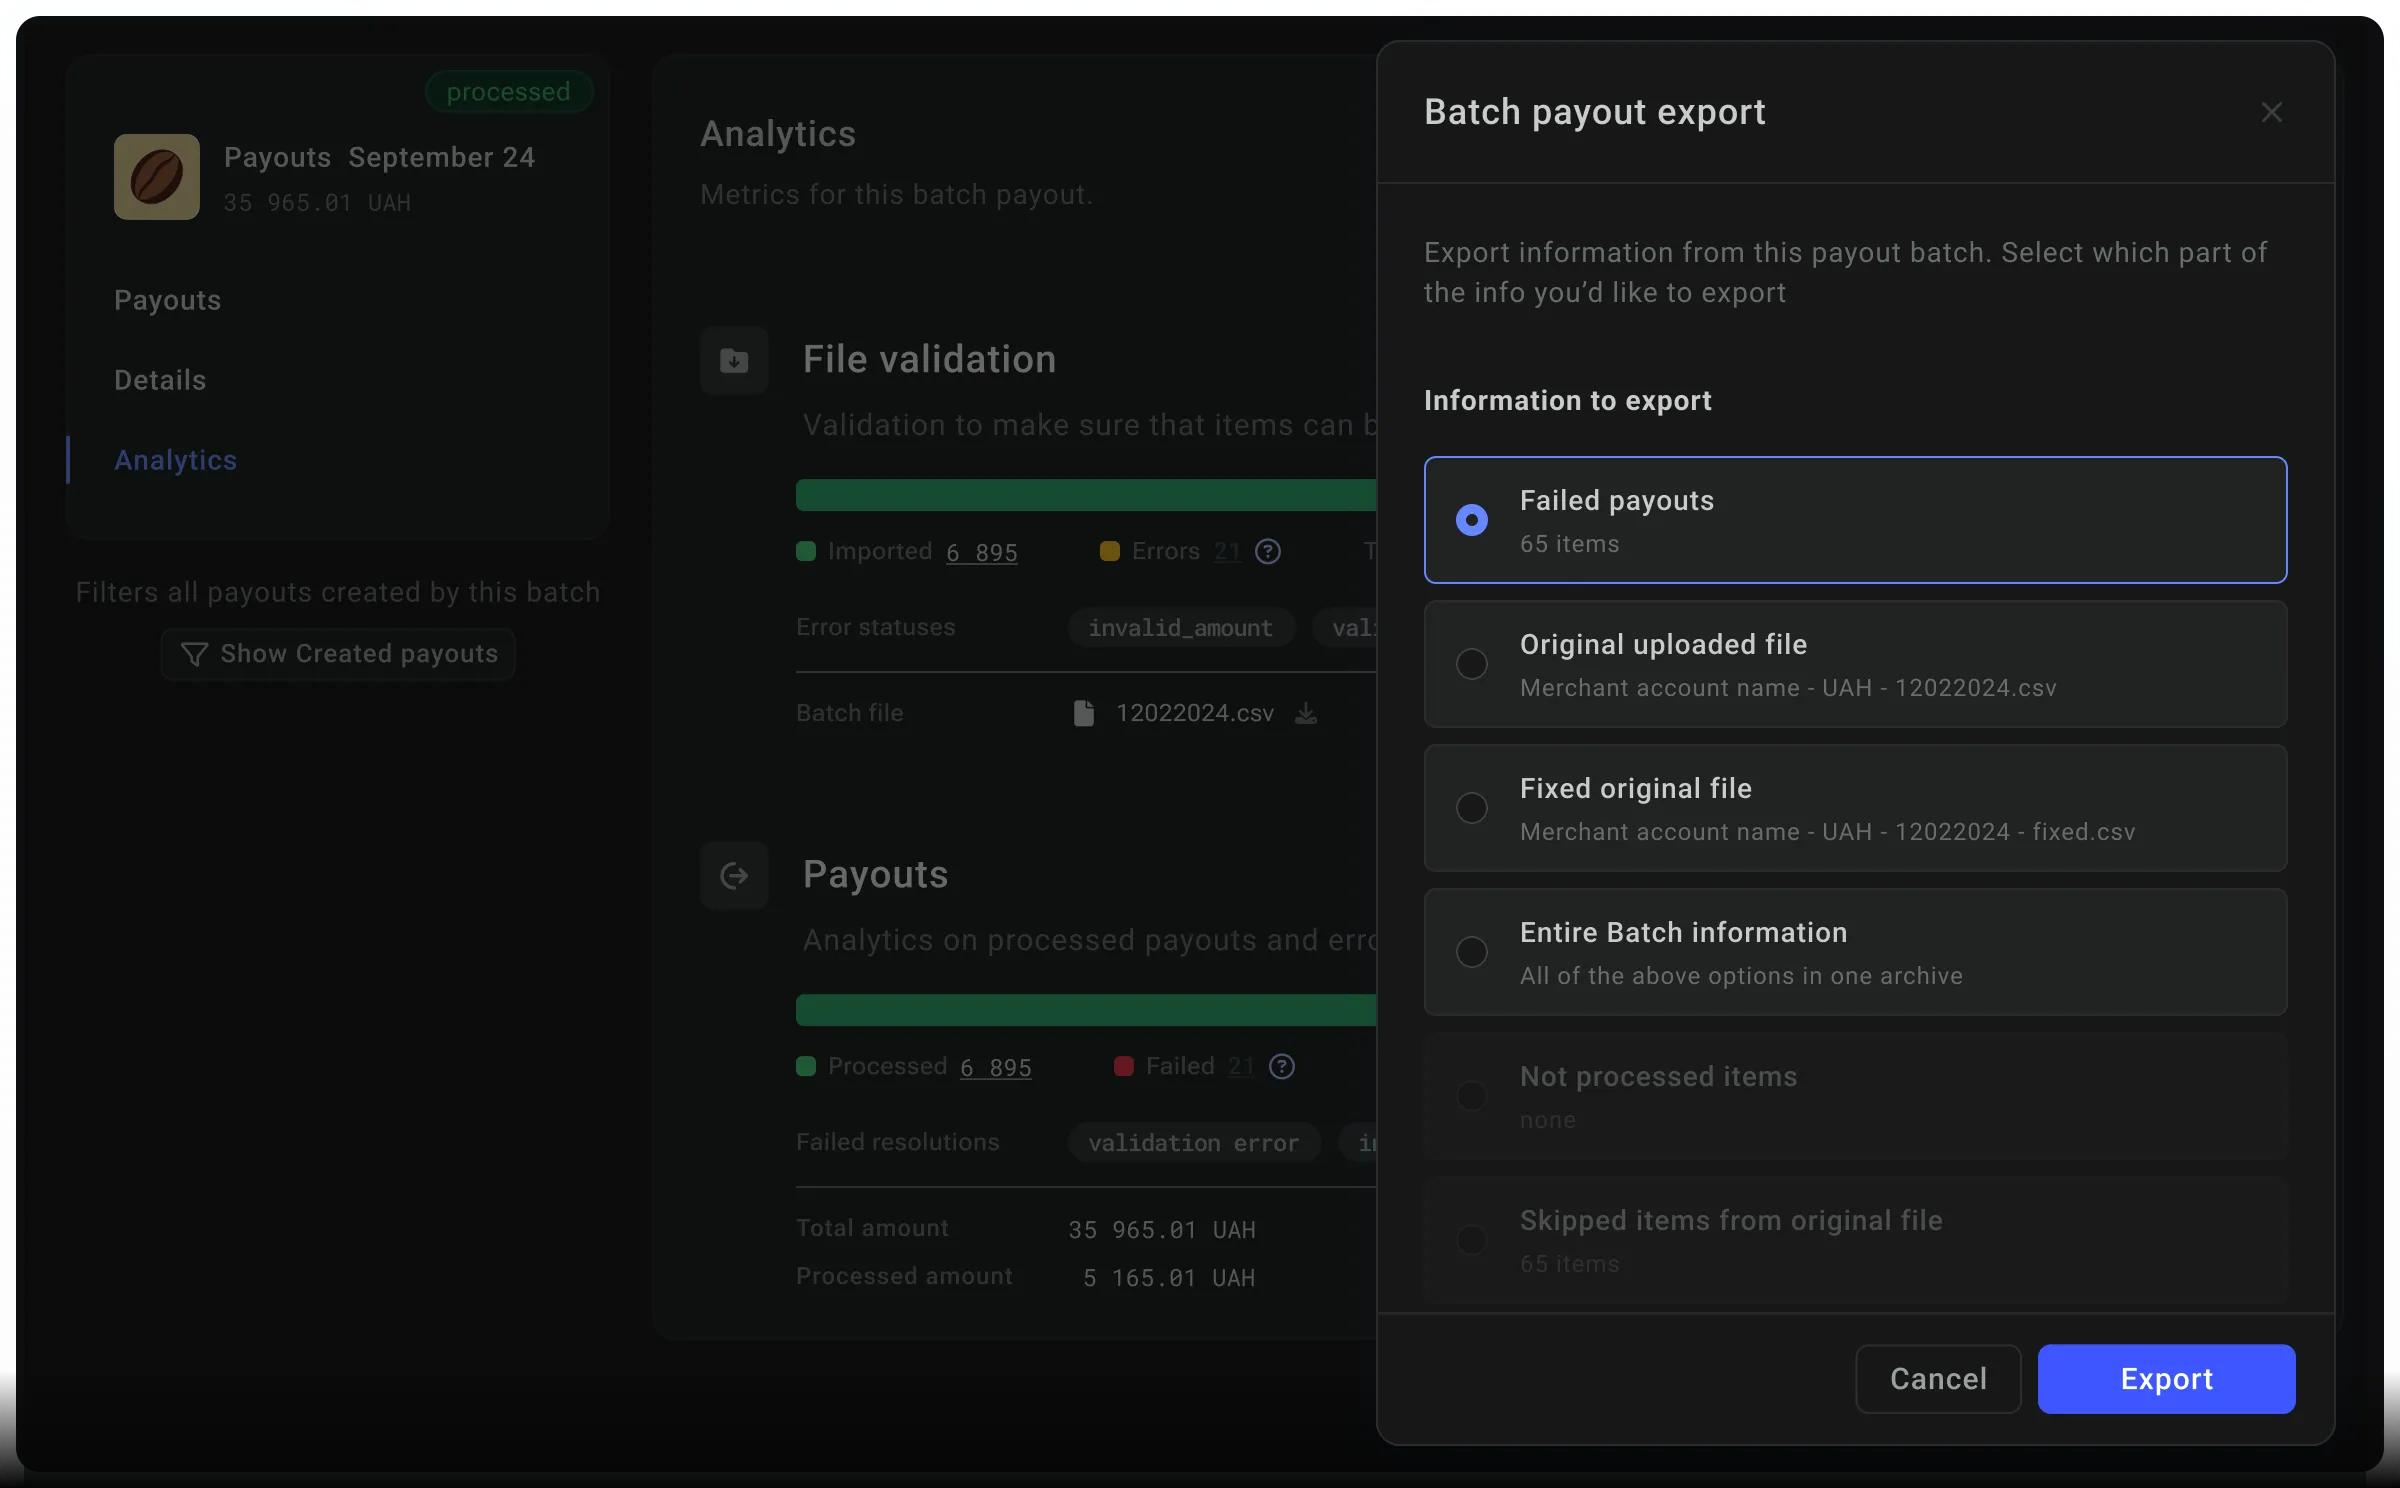Click the Payouts section arrow icon

[734, 876]
